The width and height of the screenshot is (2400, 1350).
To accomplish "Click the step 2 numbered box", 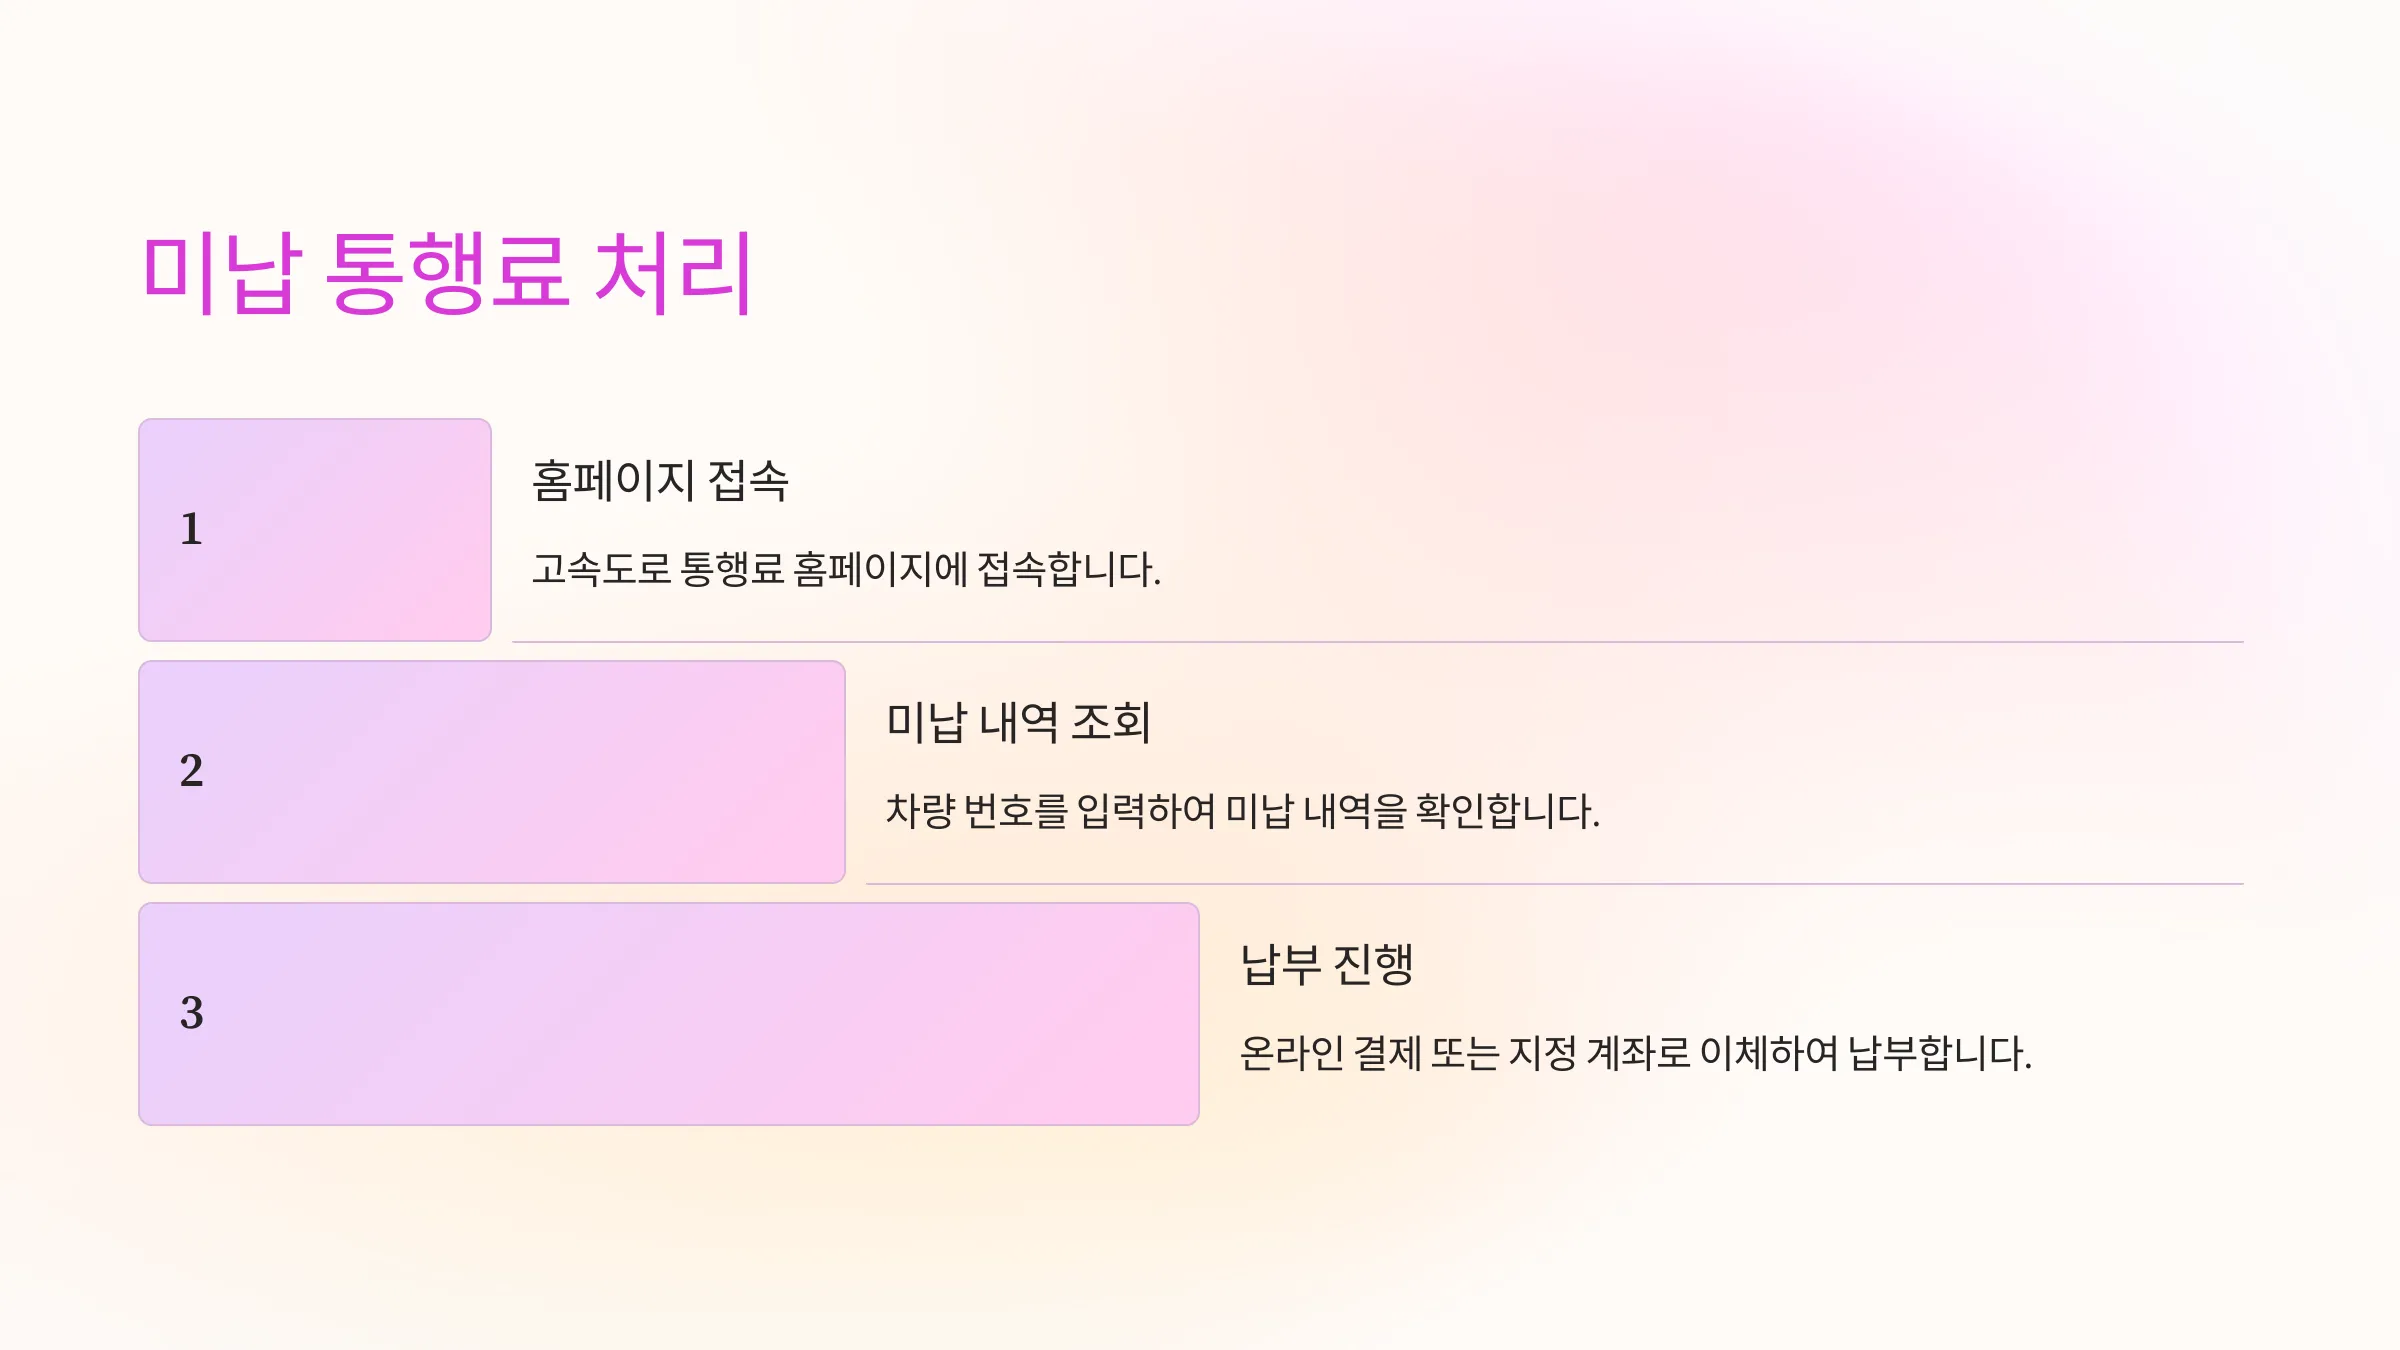I will click(492, 772).
